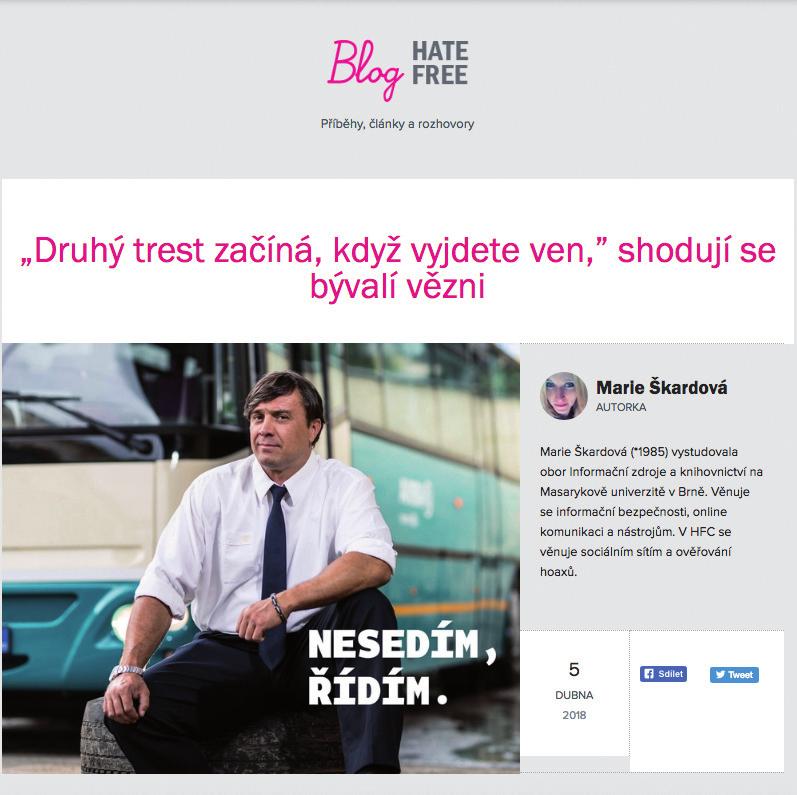Open Marie Škardová's round avatar photo
The image size is (797, 795).
(563, 396)
